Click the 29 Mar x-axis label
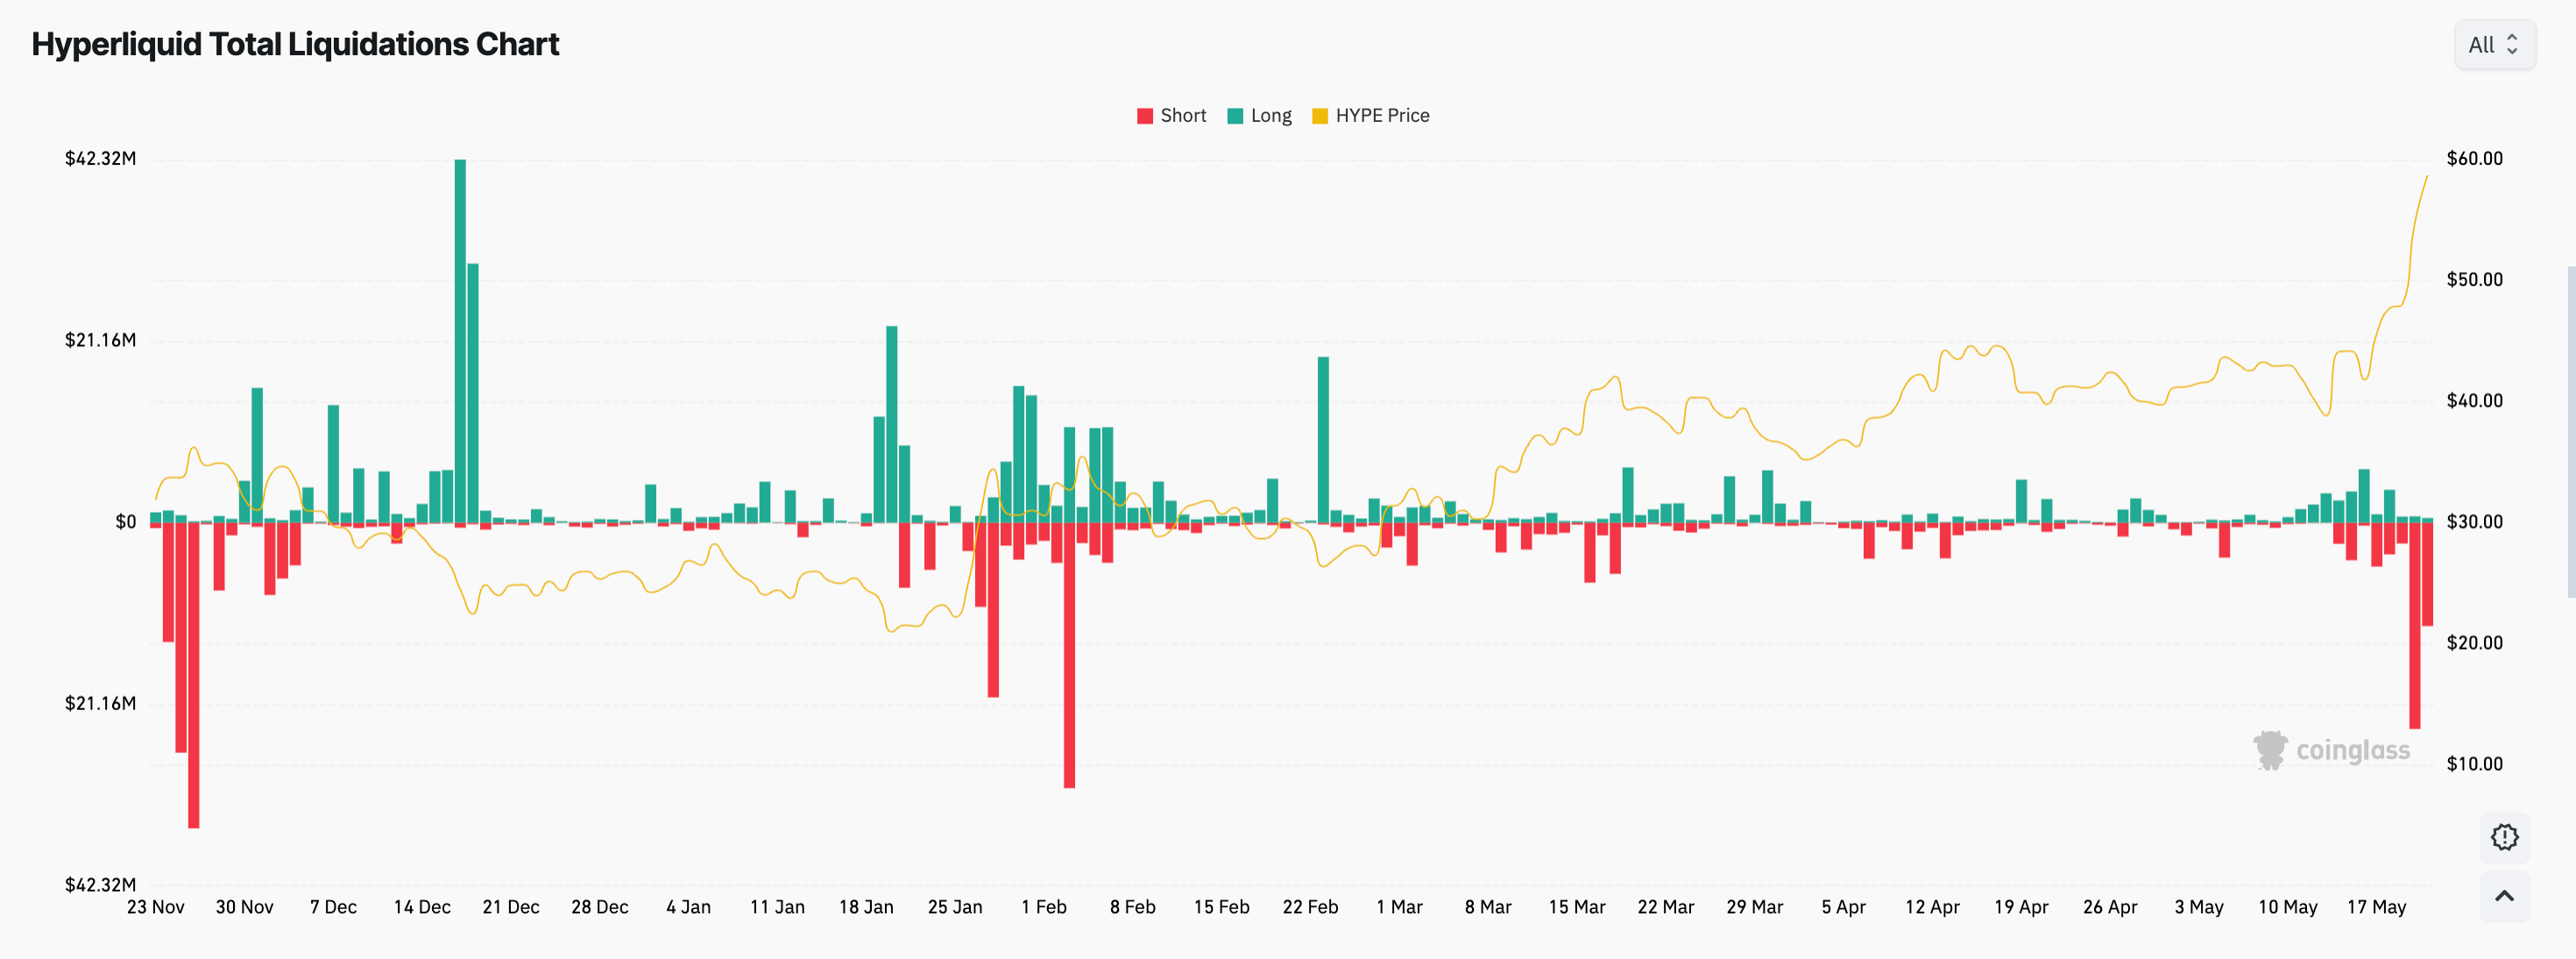 [1755, 907]
